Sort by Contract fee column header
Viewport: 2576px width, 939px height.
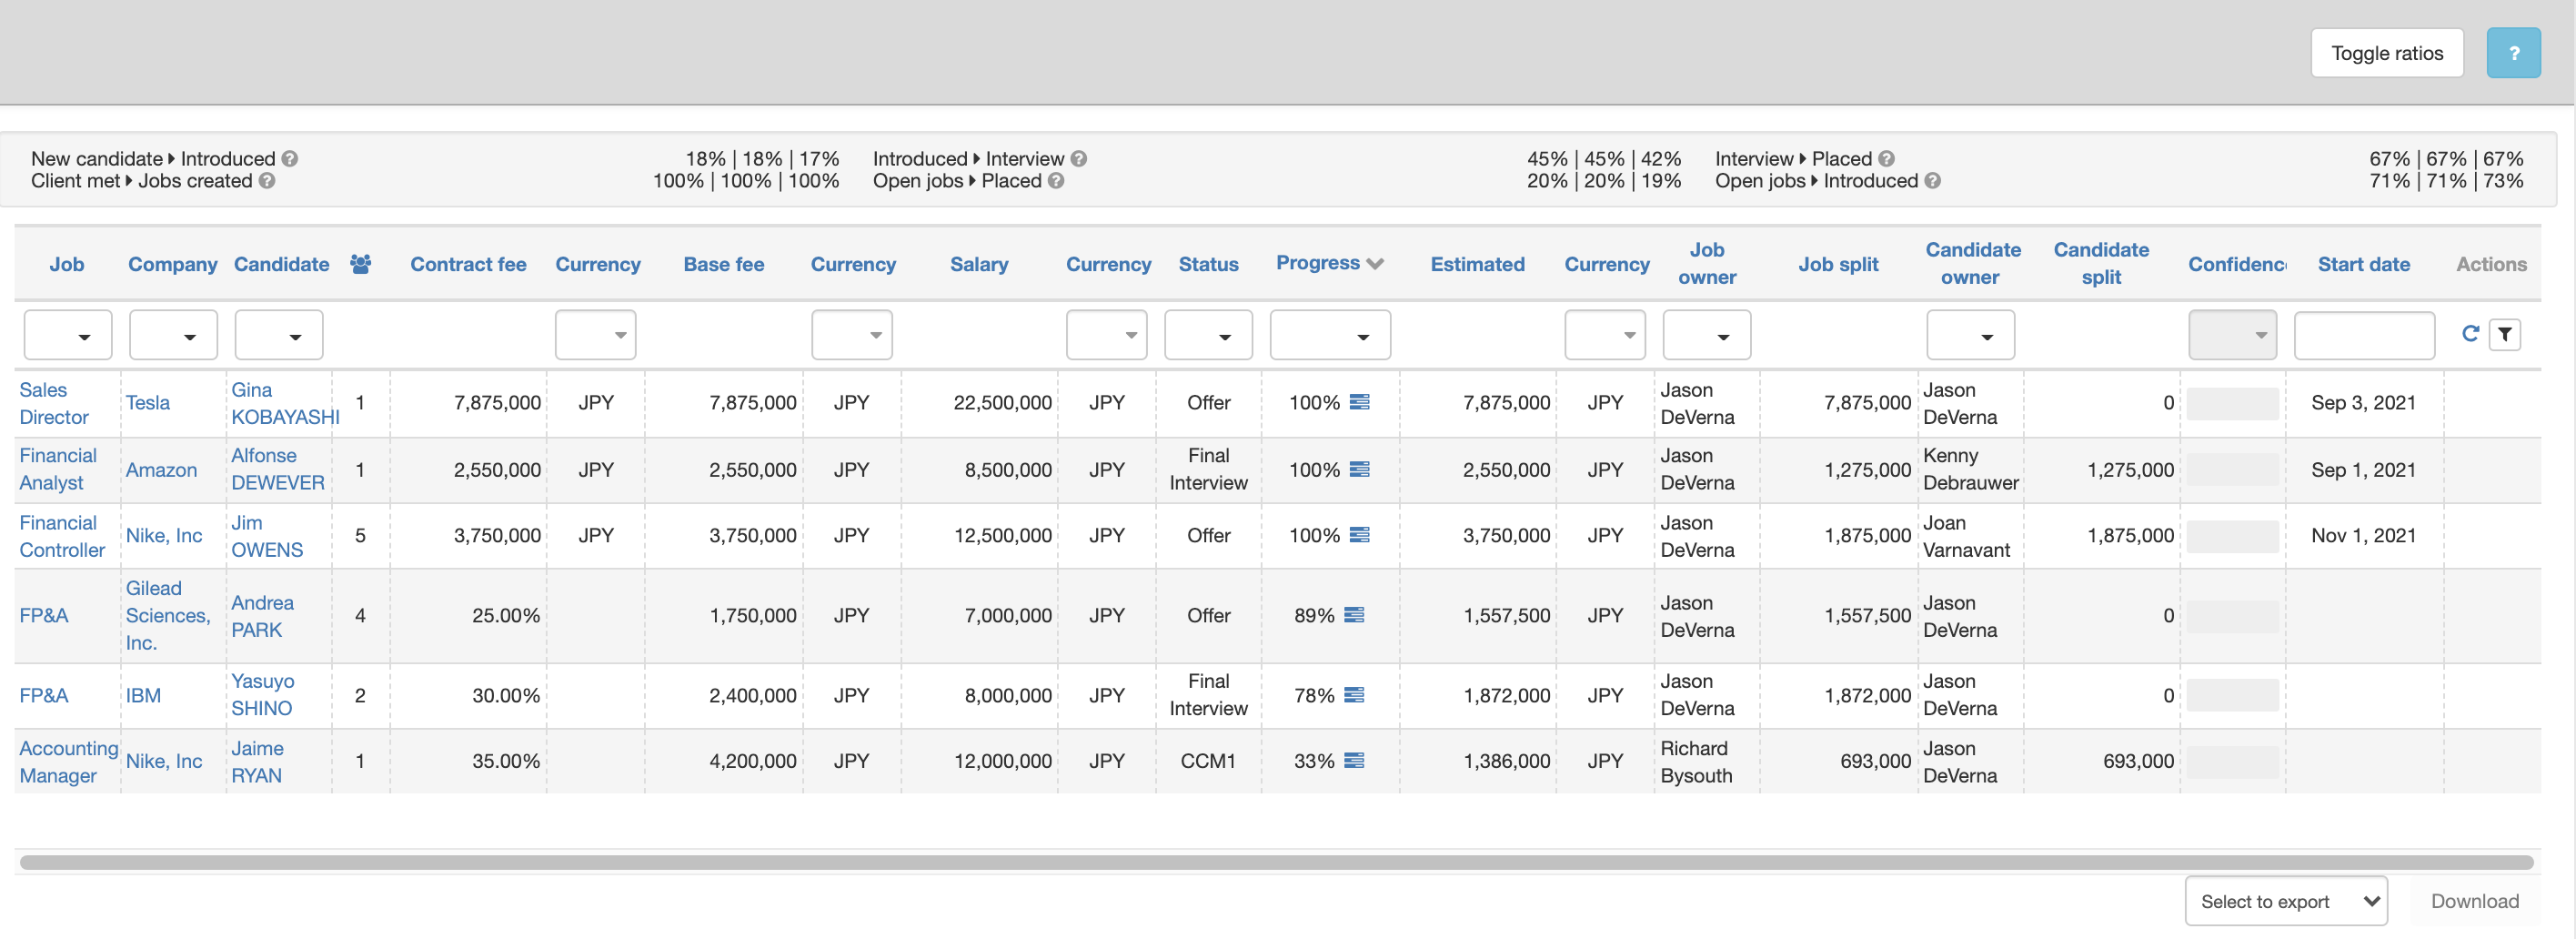[x=468, y=264]
